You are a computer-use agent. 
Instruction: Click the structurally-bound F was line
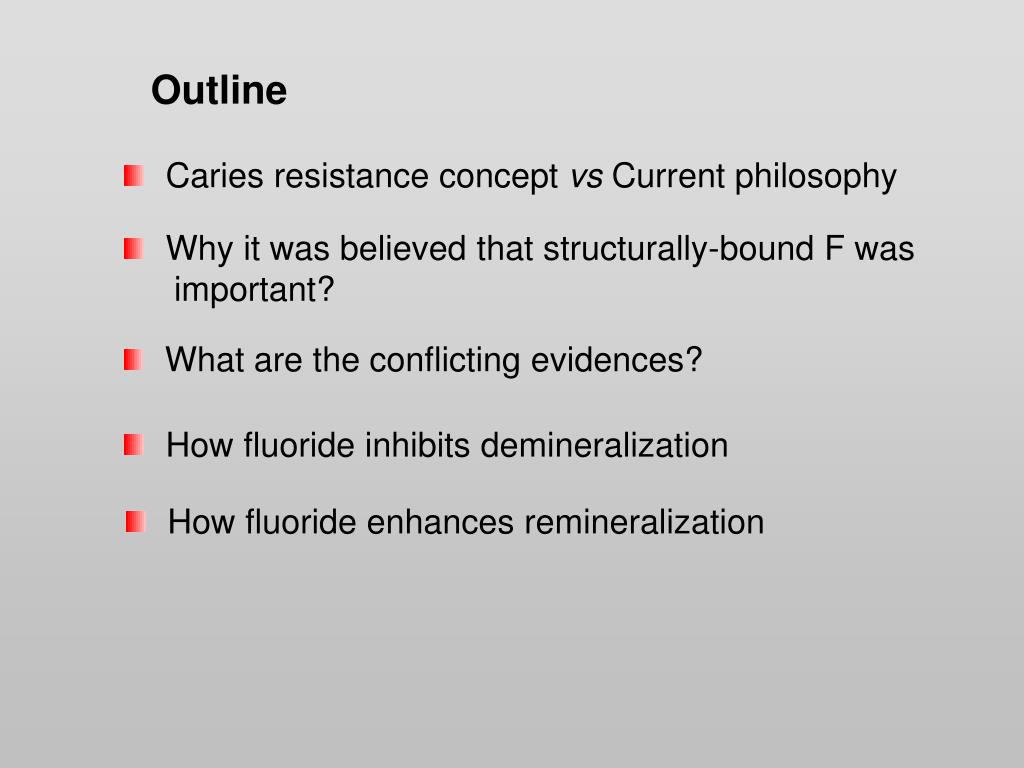540,249
